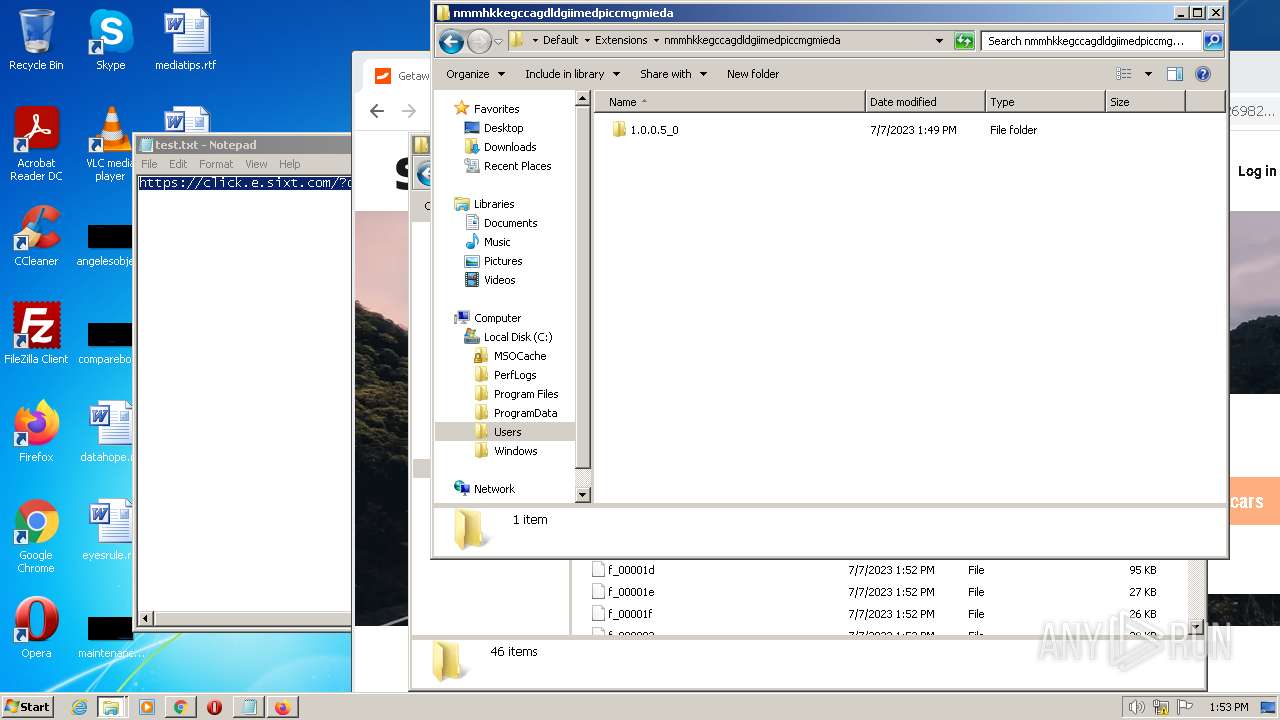
Task: Sort by Type column header
Action: (x=1045, y=102)
